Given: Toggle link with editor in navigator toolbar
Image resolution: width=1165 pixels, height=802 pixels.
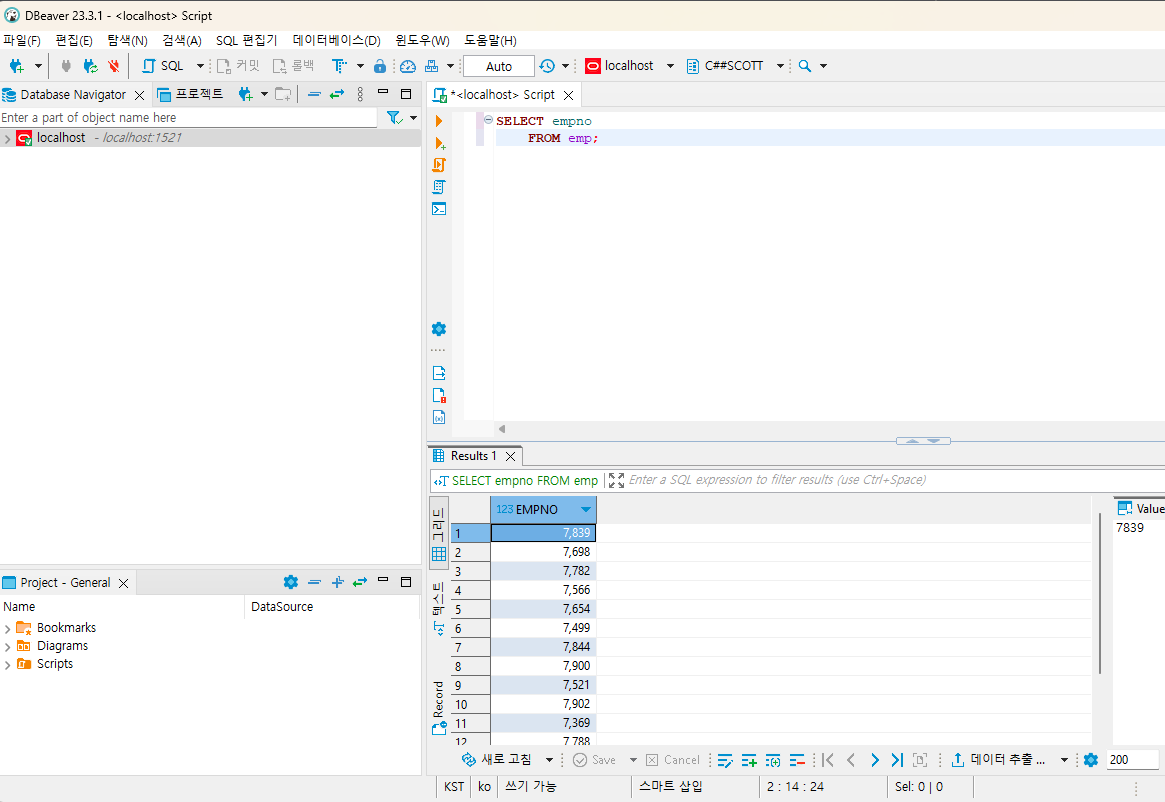Looking at the screenshot, I should coord(337,94).
